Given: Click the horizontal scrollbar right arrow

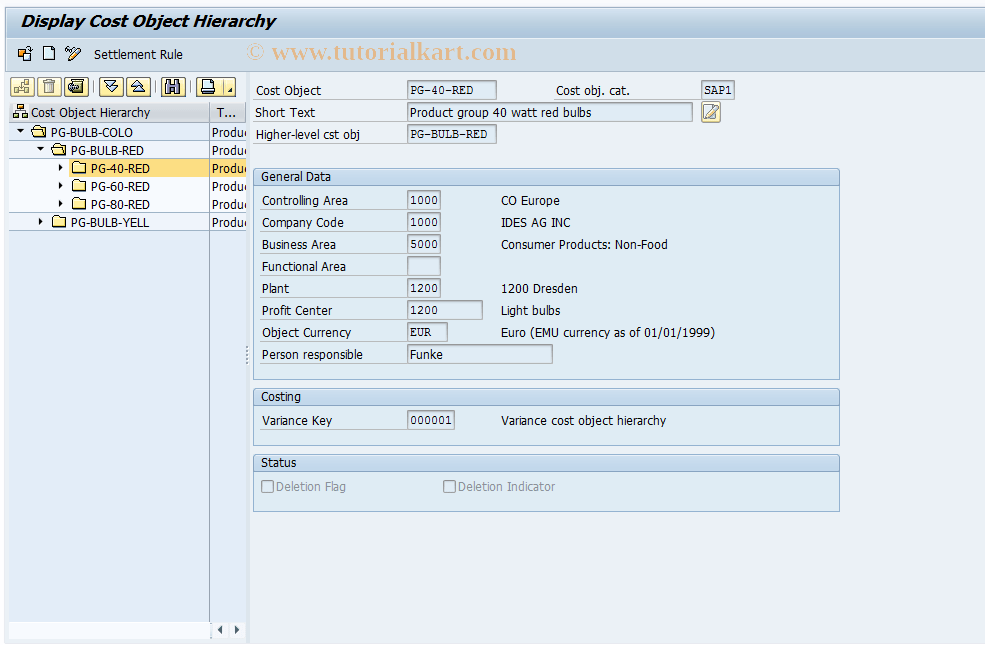Looking at the screenshot, I should click(236, 630).
